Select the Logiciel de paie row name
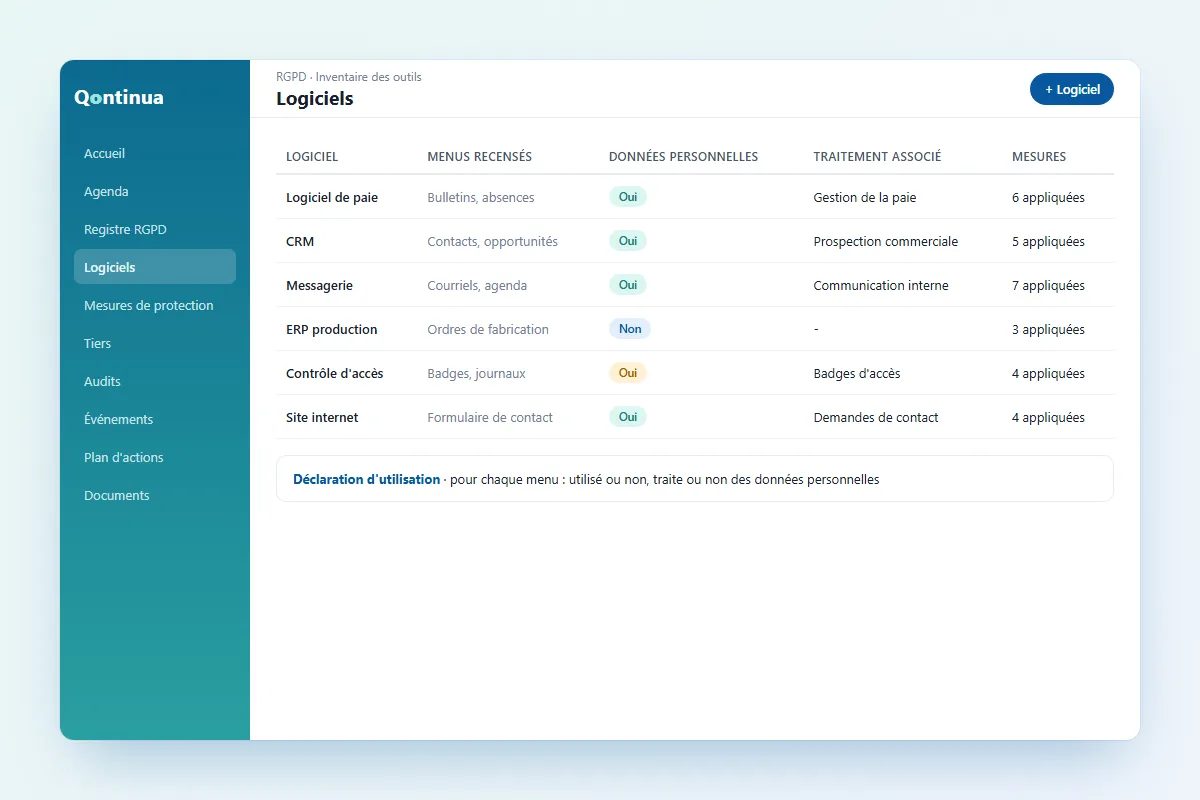The image size is (1200, 800). coord(332,198)
